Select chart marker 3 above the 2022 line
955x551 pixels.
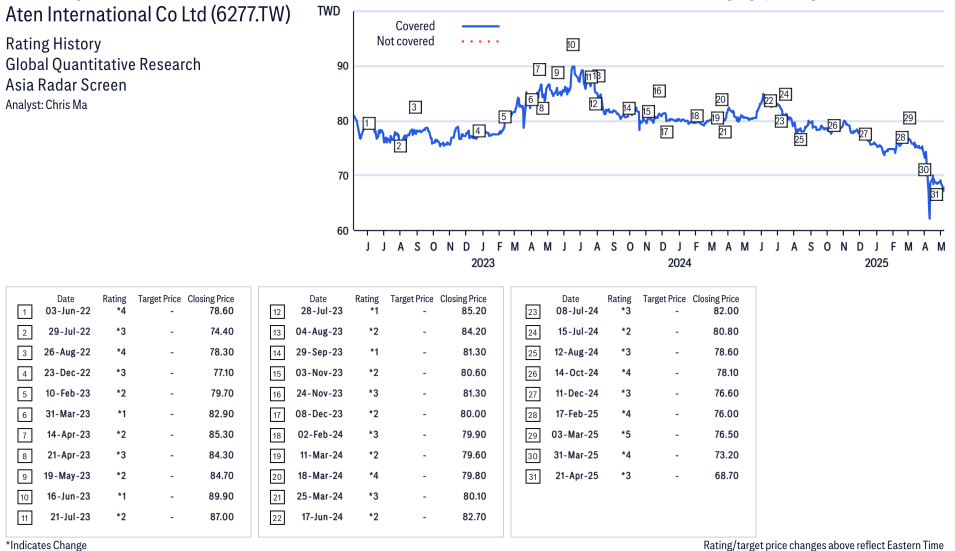pos(415,107)
